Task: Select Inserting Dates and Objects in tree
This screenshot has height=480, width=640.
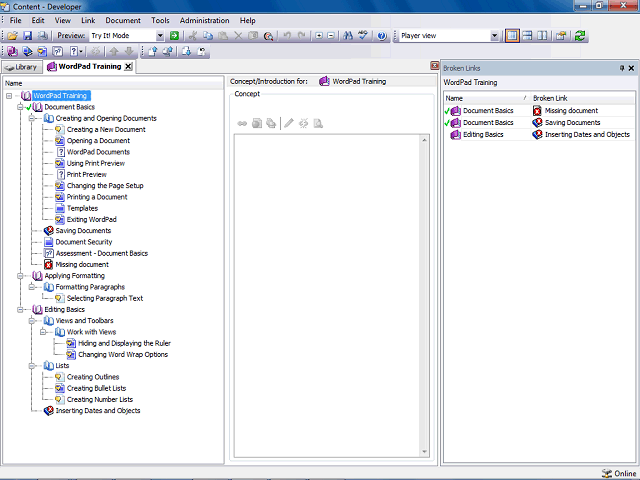Action: pos(98,411)
